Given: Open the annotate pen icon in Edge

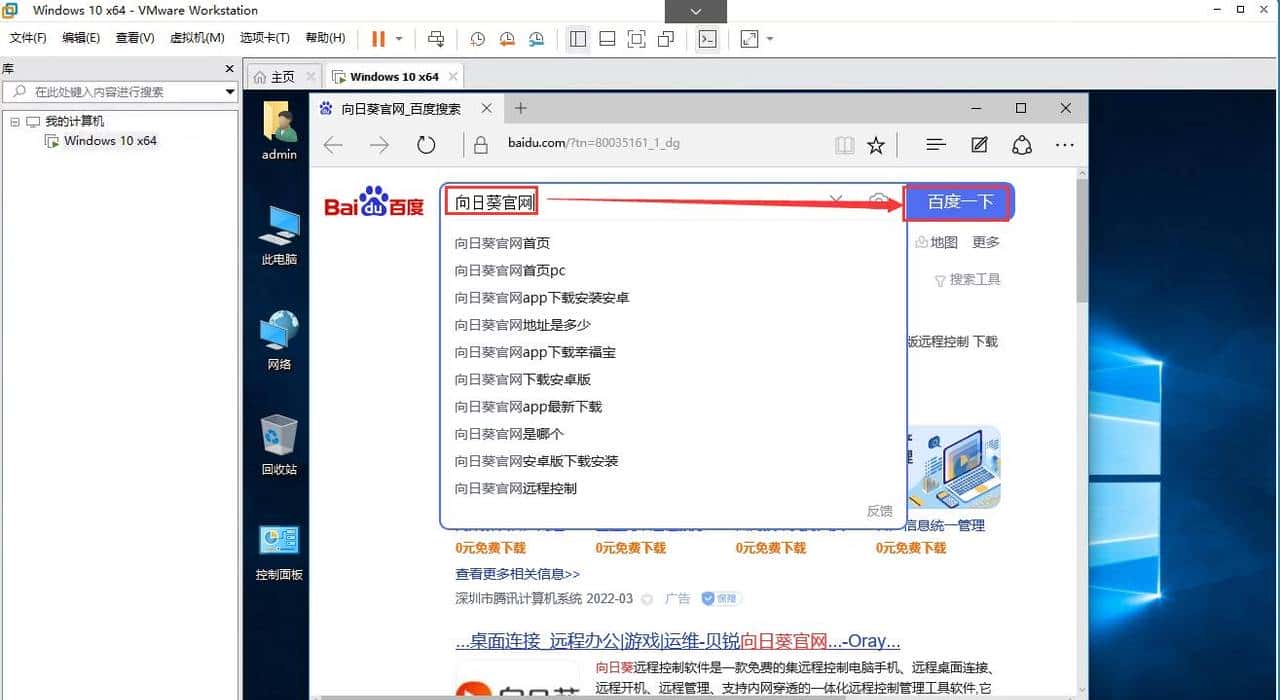Looking at the screenshot, I should pos(978,144).
